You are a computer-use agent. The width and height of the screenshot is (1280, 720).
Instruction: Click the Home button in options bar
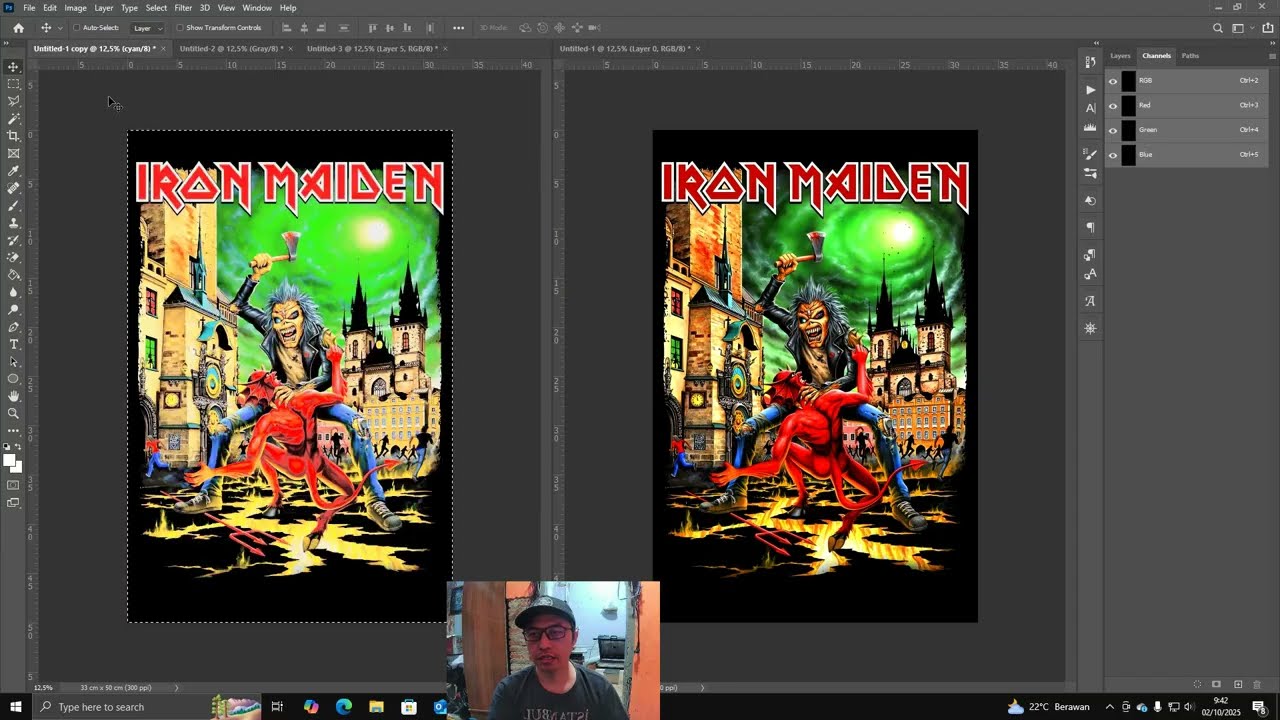18,28
